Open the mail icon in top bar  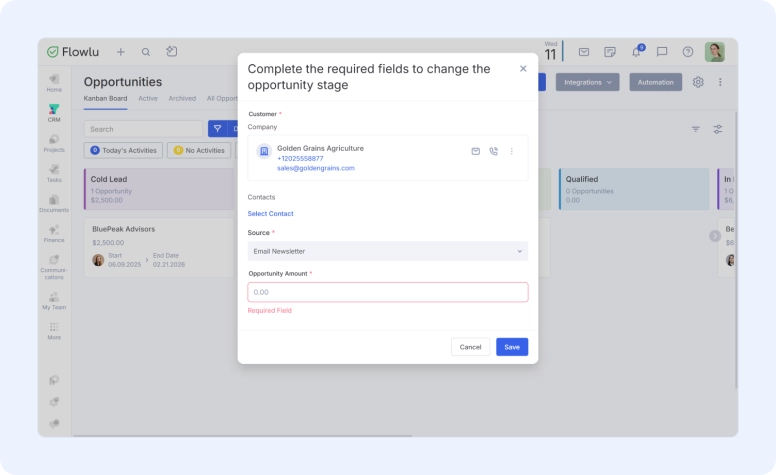(x=584, y=52)
